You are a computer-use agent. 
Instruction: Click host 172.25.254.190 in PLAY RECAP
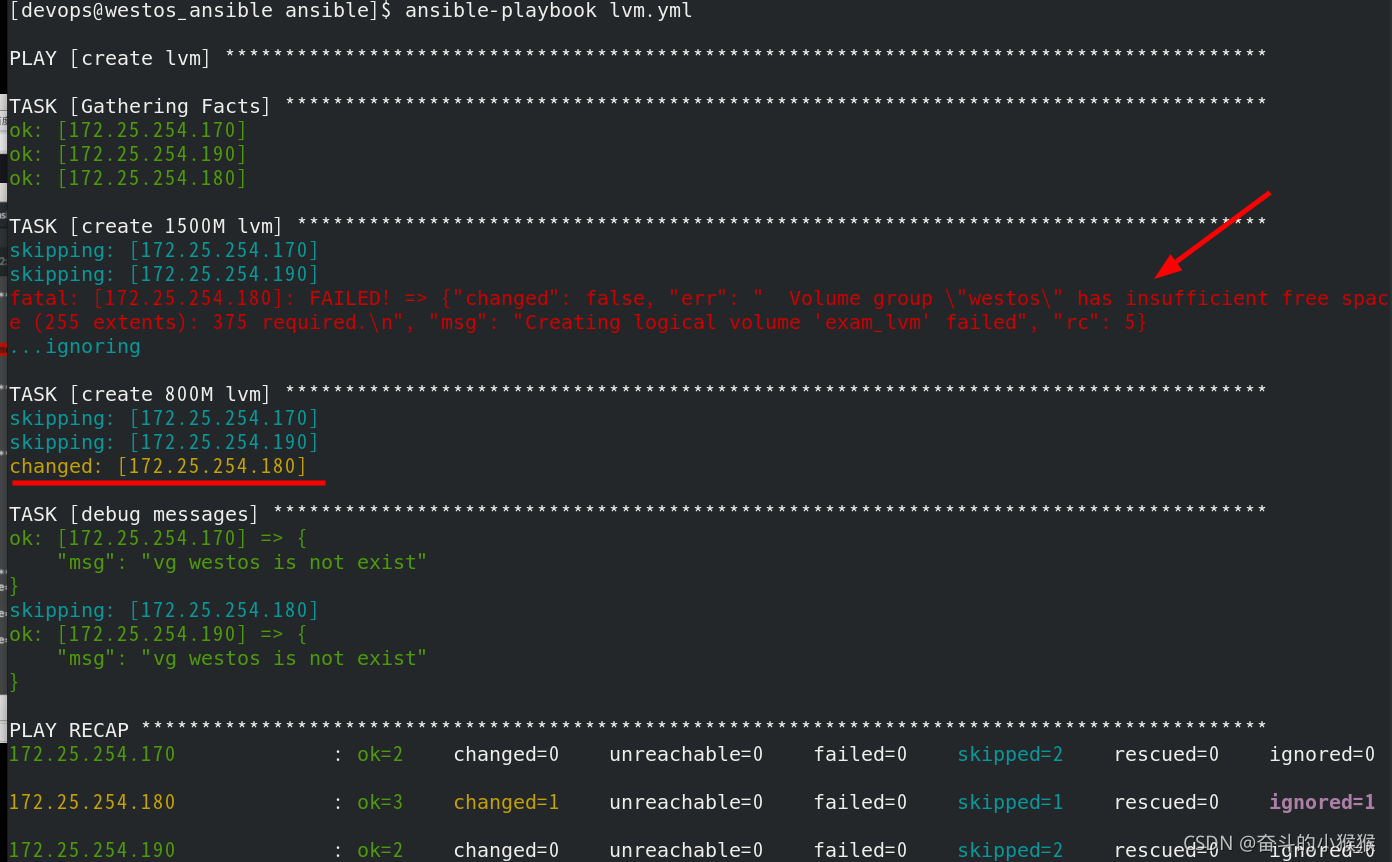coord(92,850)
